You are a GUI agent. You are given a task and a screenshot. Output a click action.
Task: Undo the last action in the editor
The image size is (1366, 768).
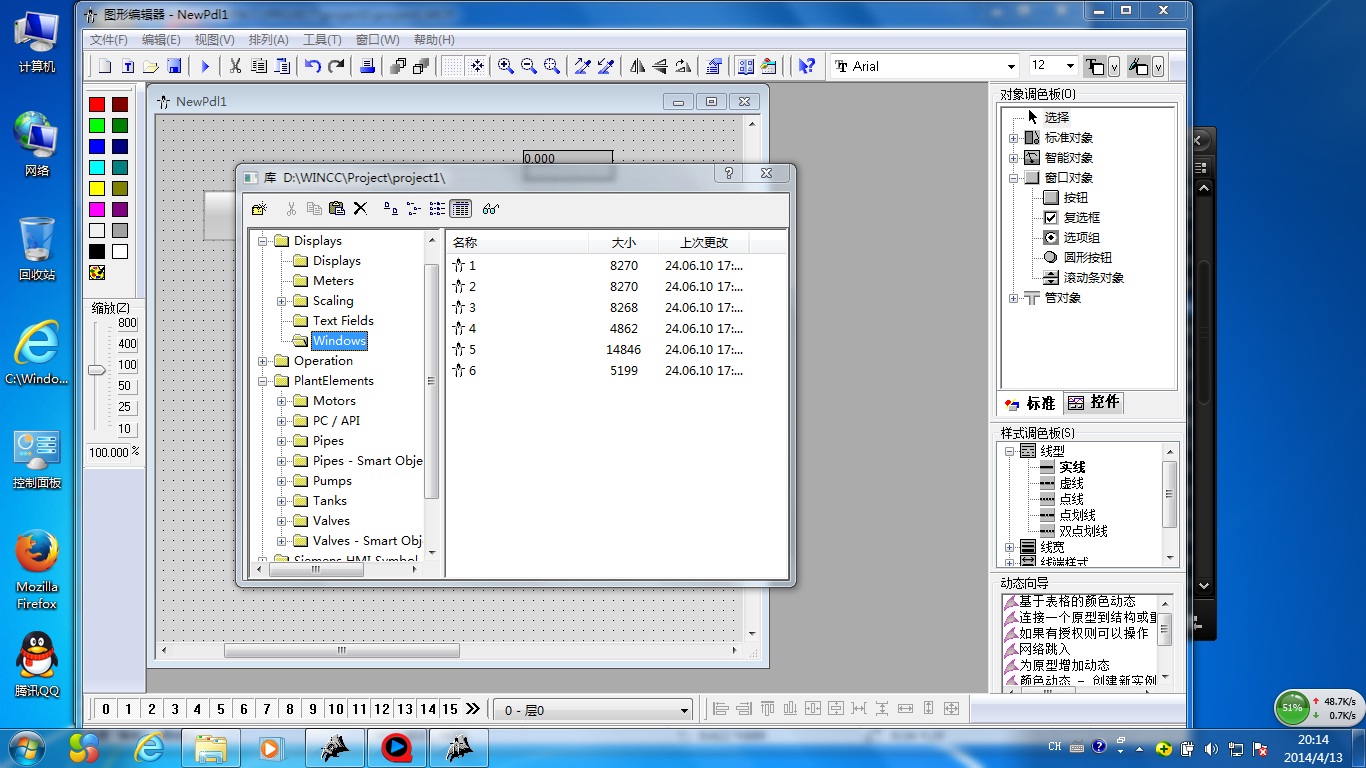(313, 66)
